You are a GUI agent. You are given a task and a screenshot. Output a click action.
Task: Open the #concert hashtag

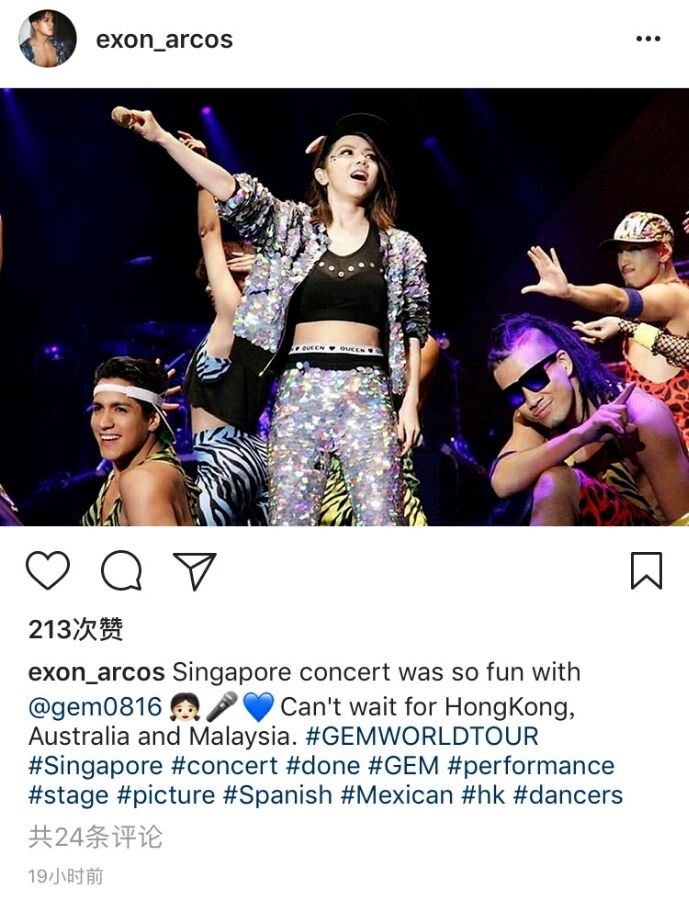click(x=224, y=766)
